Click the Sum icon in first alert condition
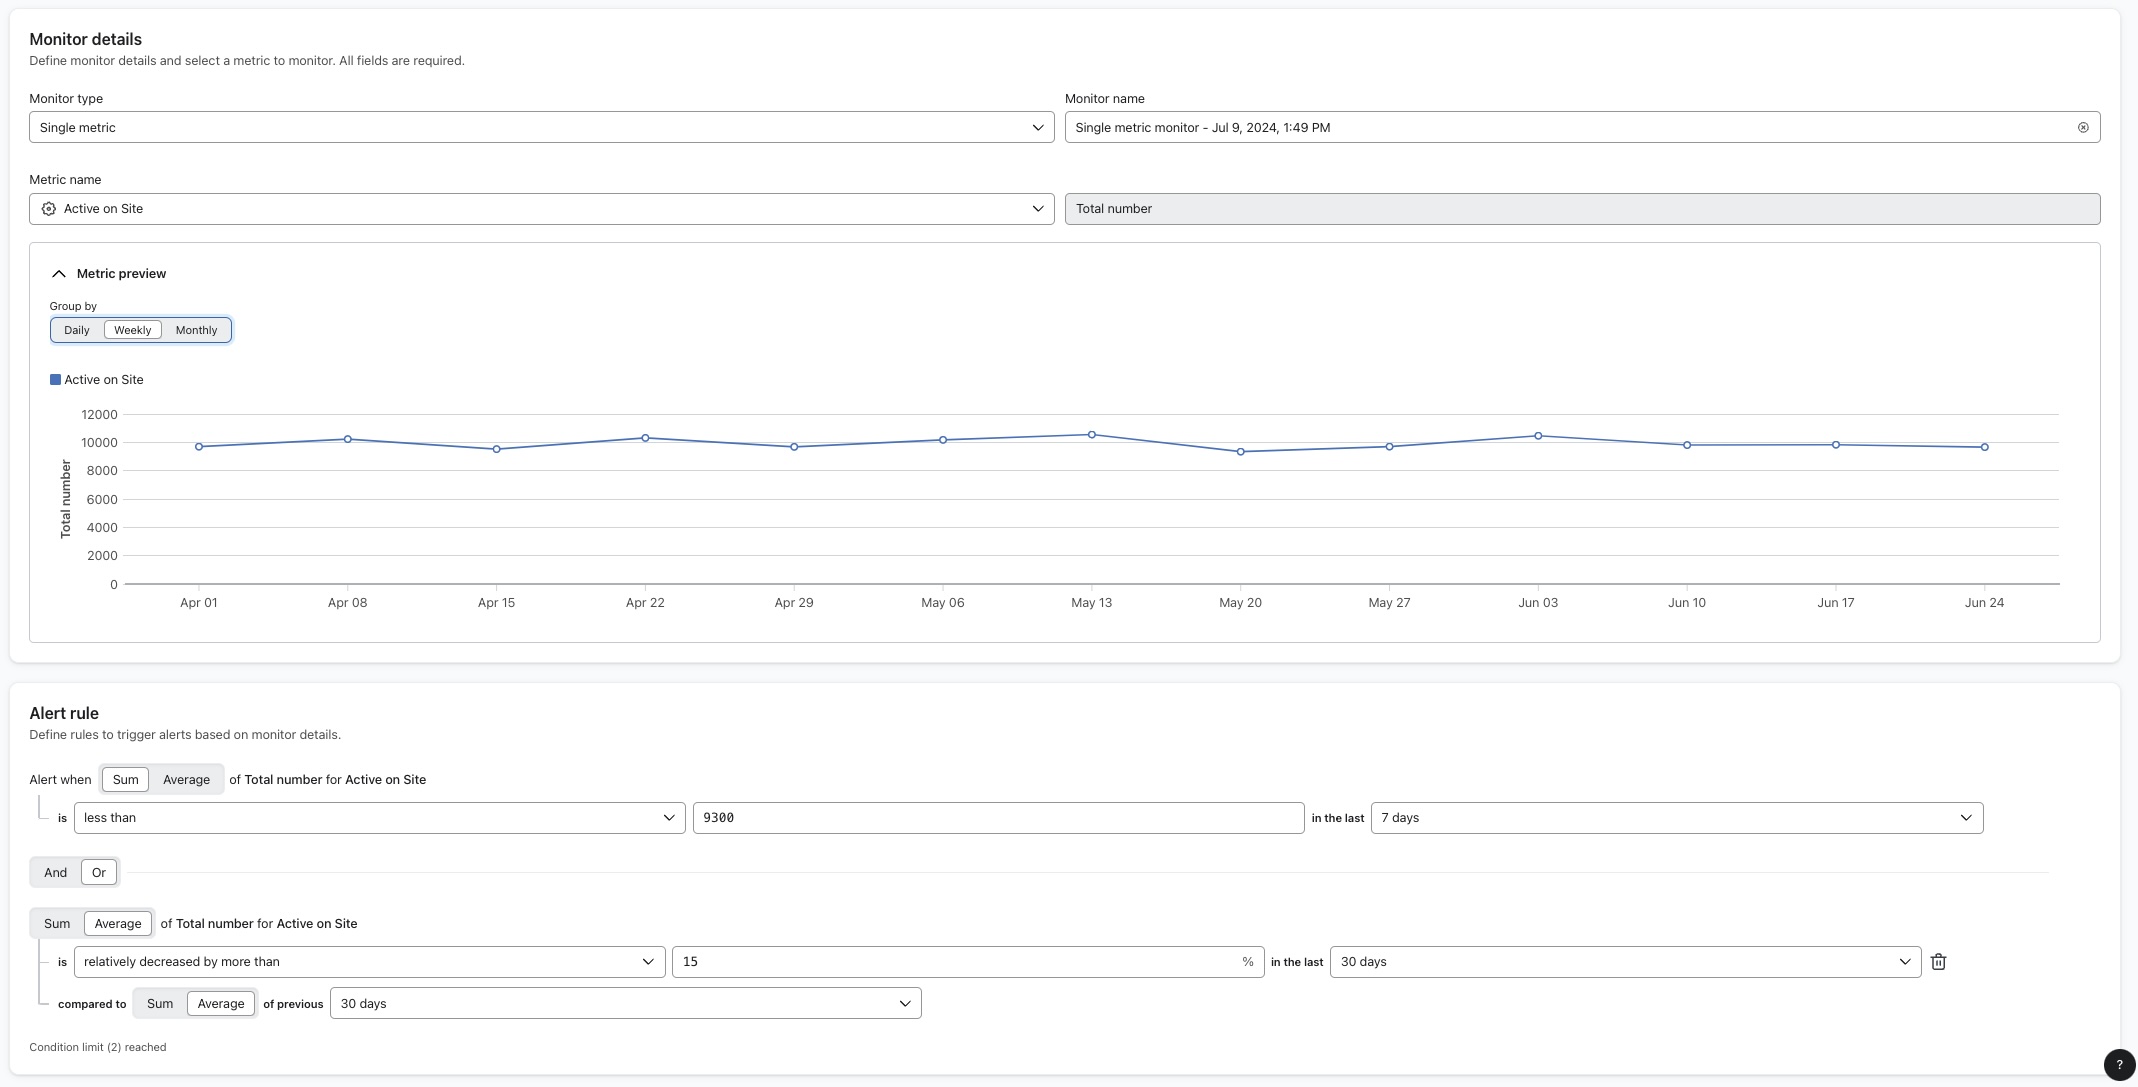2138x1087 pixels. pyautogui.click(x=125, y=779)
